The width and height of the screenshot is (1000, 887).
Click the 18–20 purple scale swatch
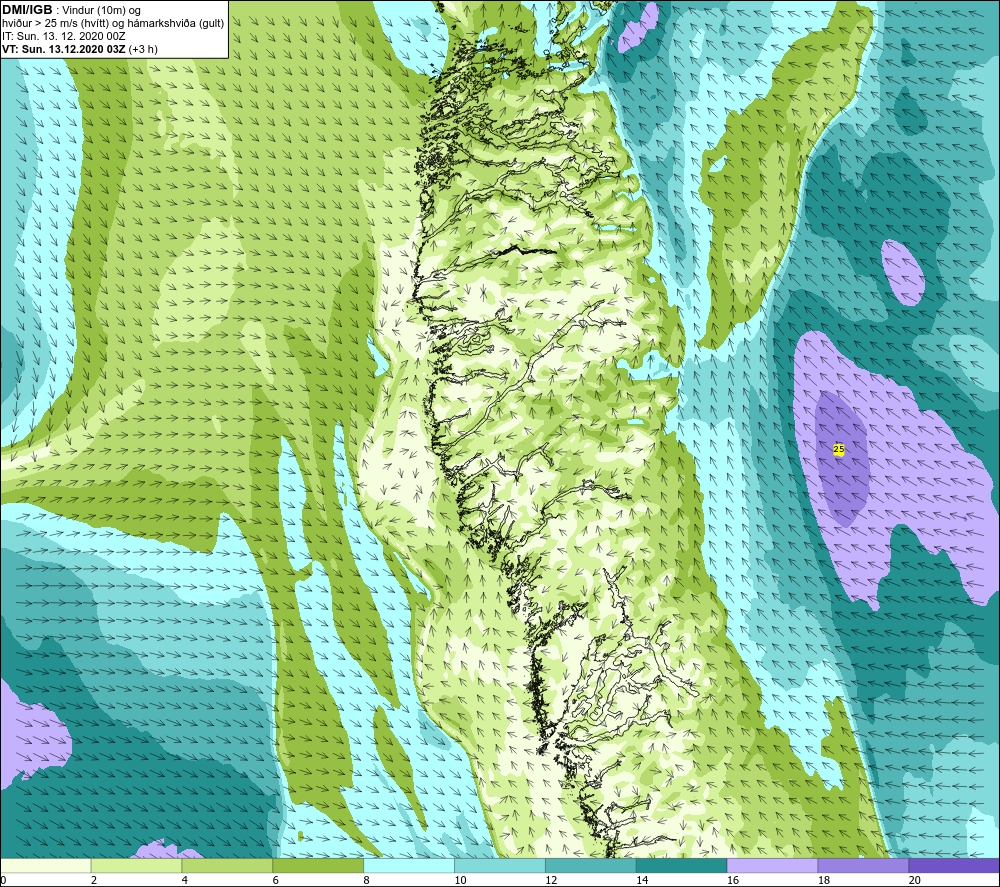(864, 865)
